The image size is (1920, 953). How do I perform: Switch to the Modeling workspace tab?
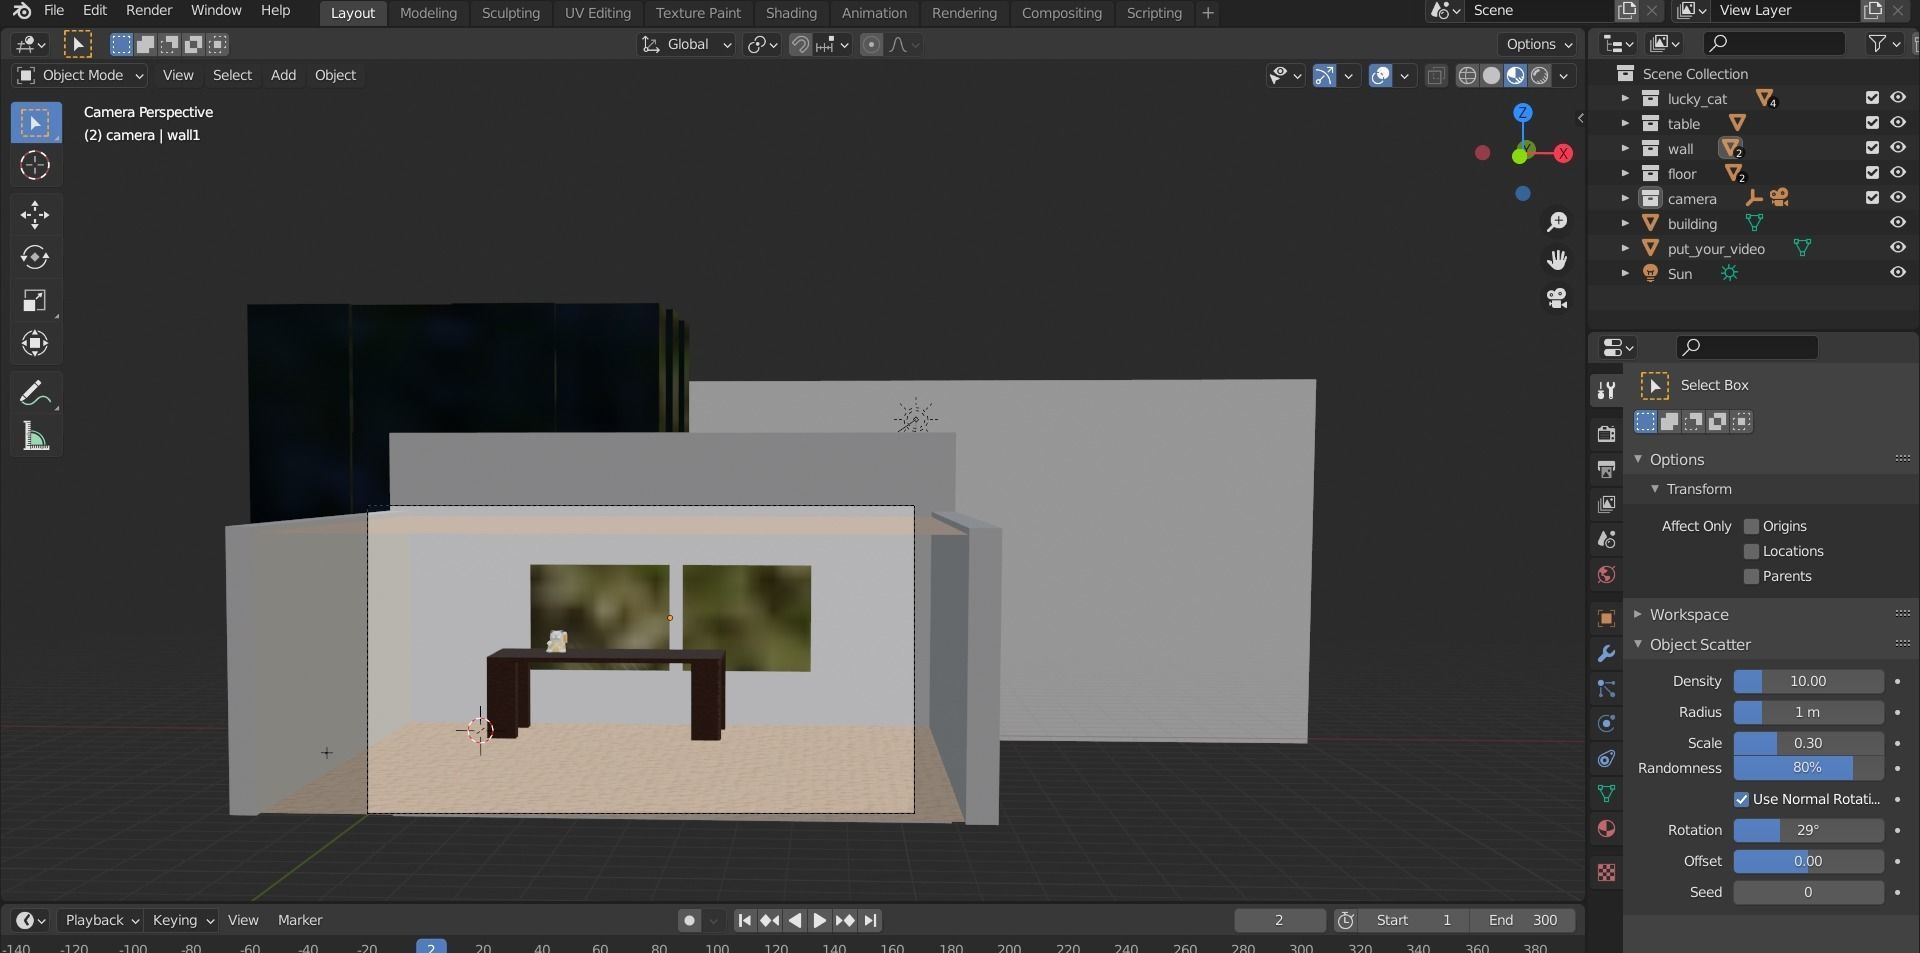(x=428, y=13)
